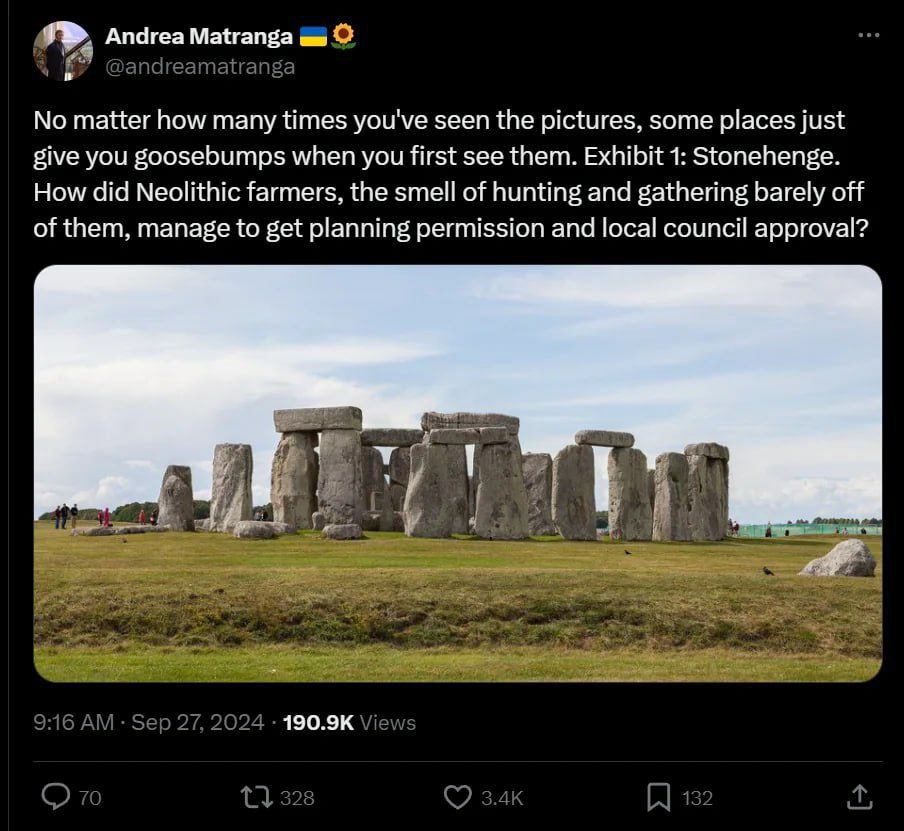Click the 328 reposts count

pyautogui.click(x=297, y=798)
